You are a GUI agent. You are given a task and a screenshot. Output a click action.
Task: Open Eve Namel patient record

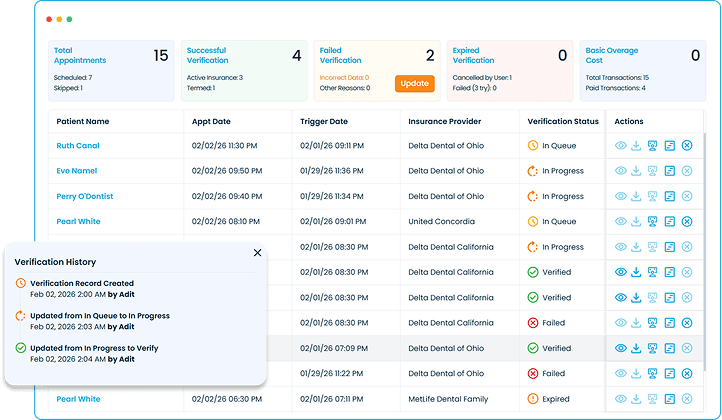point(77,171)
